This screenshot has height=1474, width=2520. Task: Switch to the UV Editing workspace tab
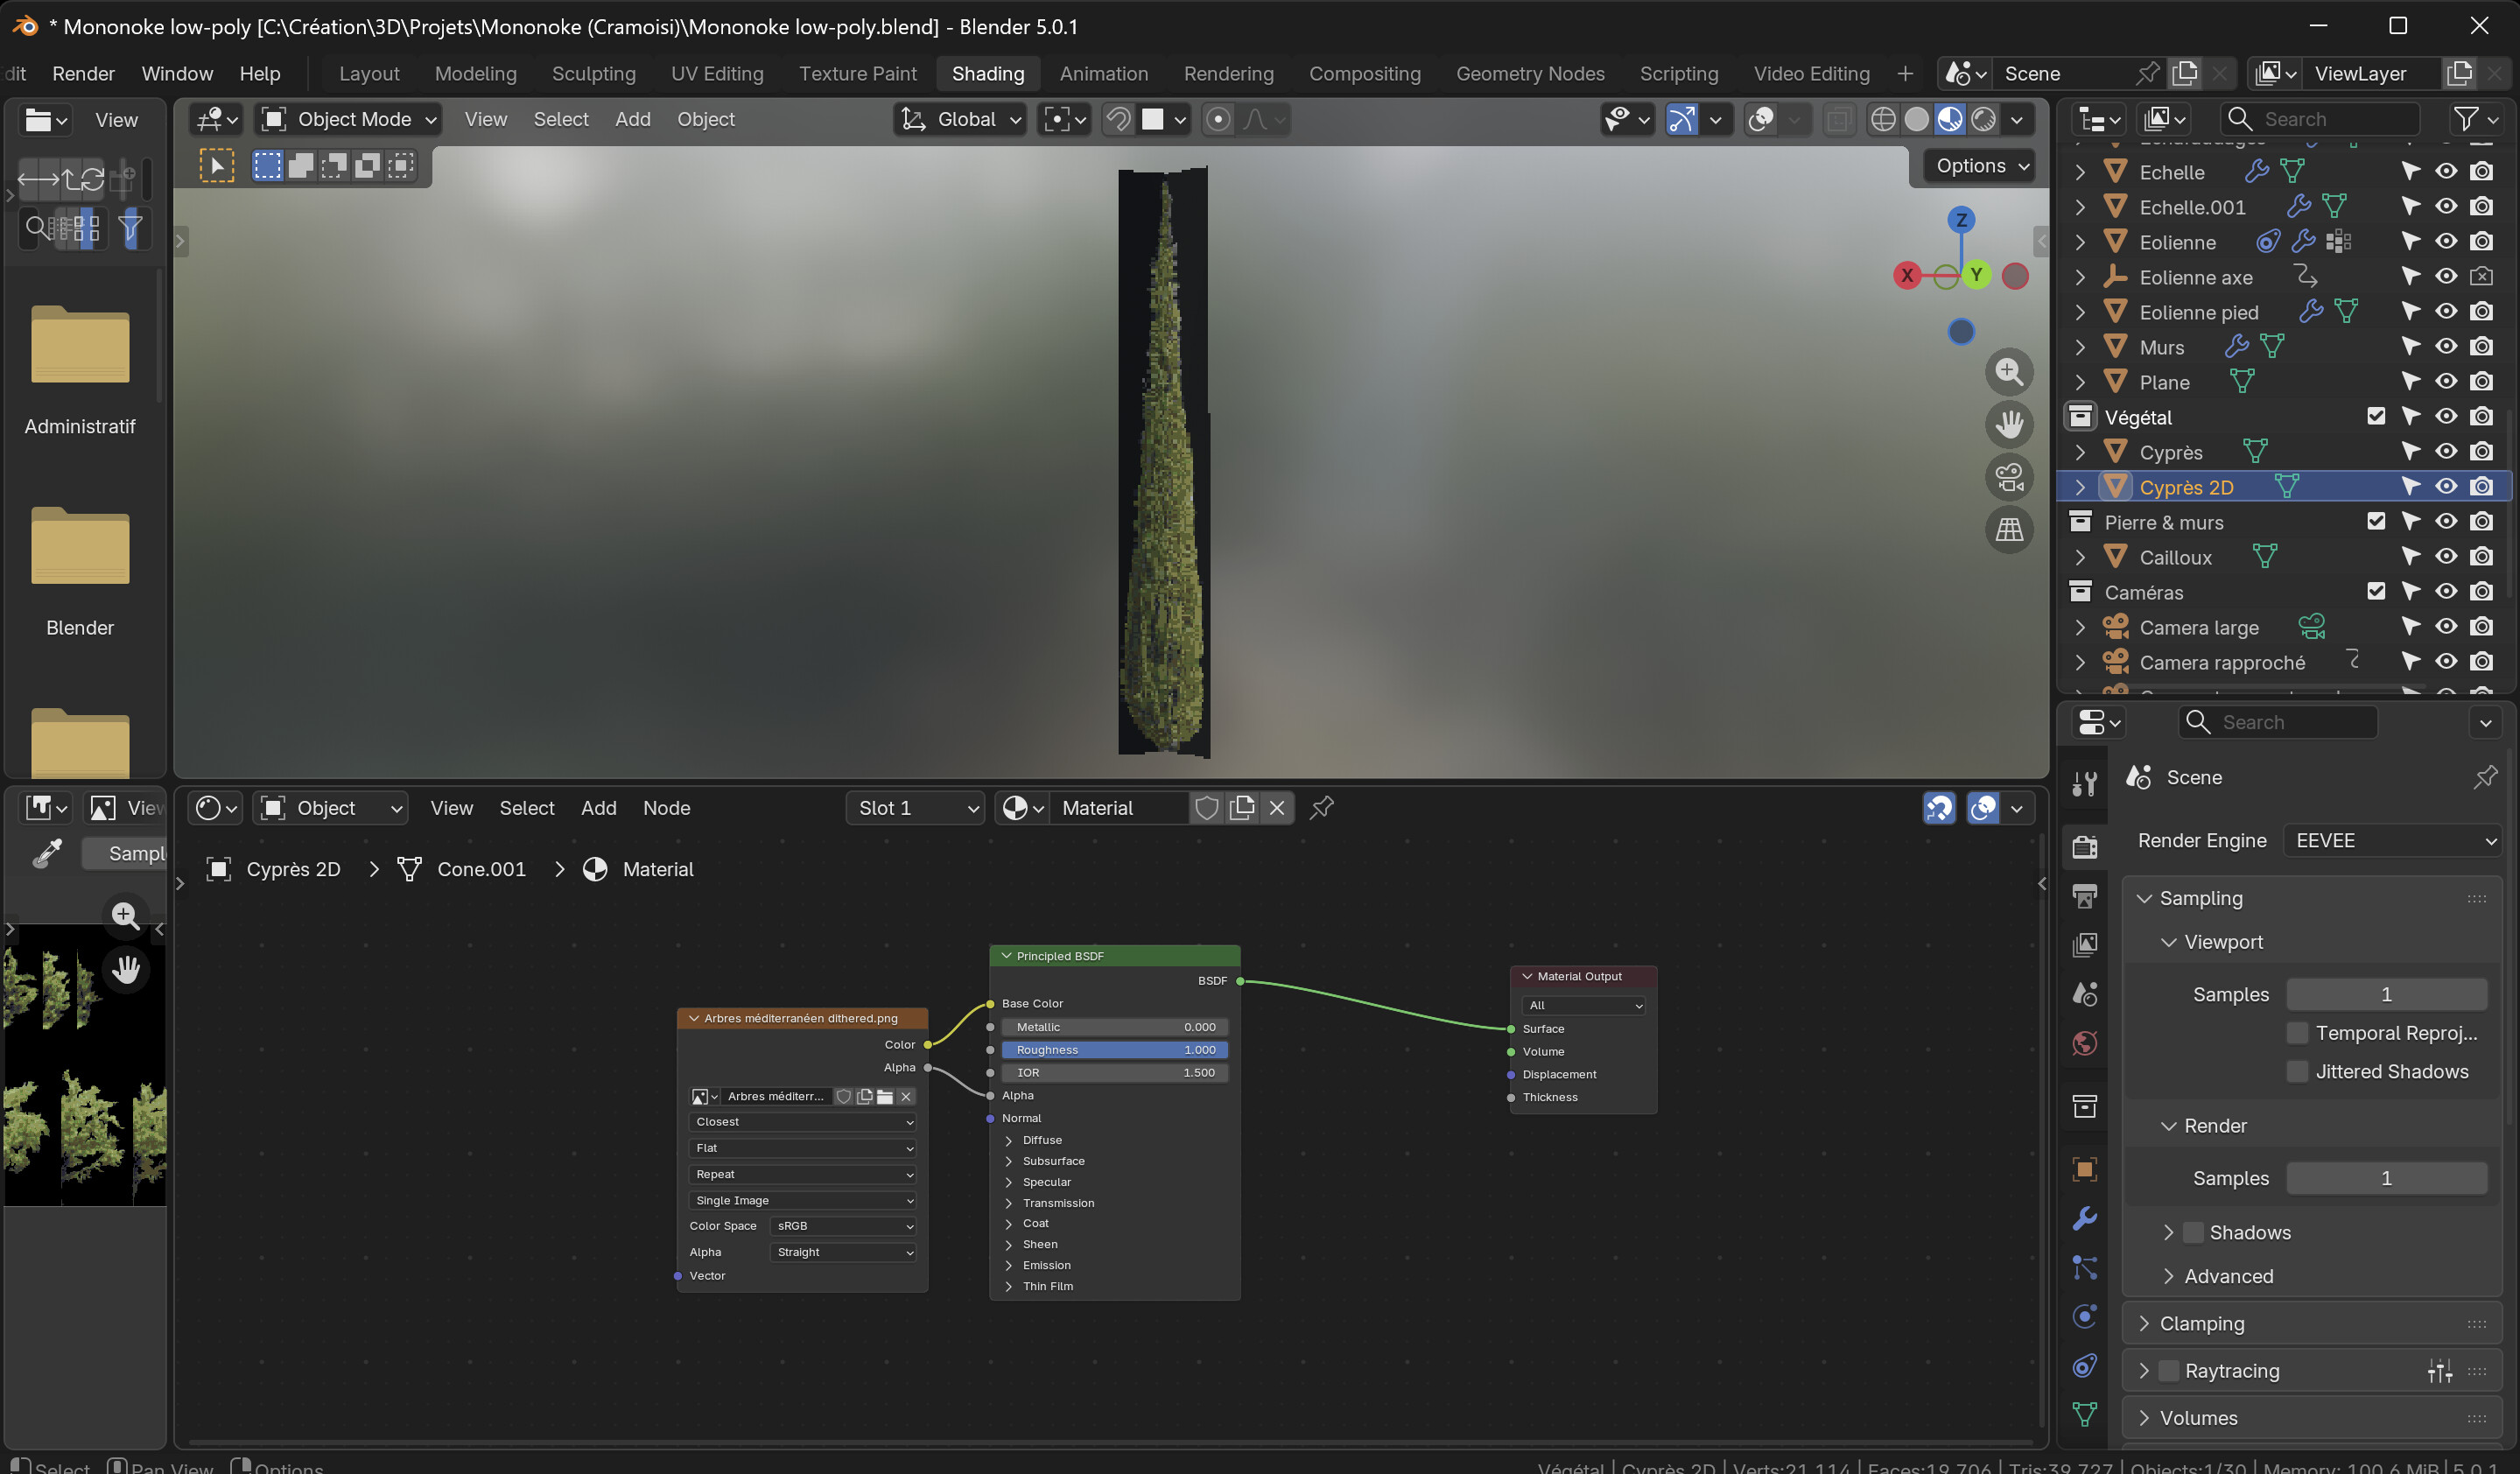pyautogui.click(x=717, y=73)
